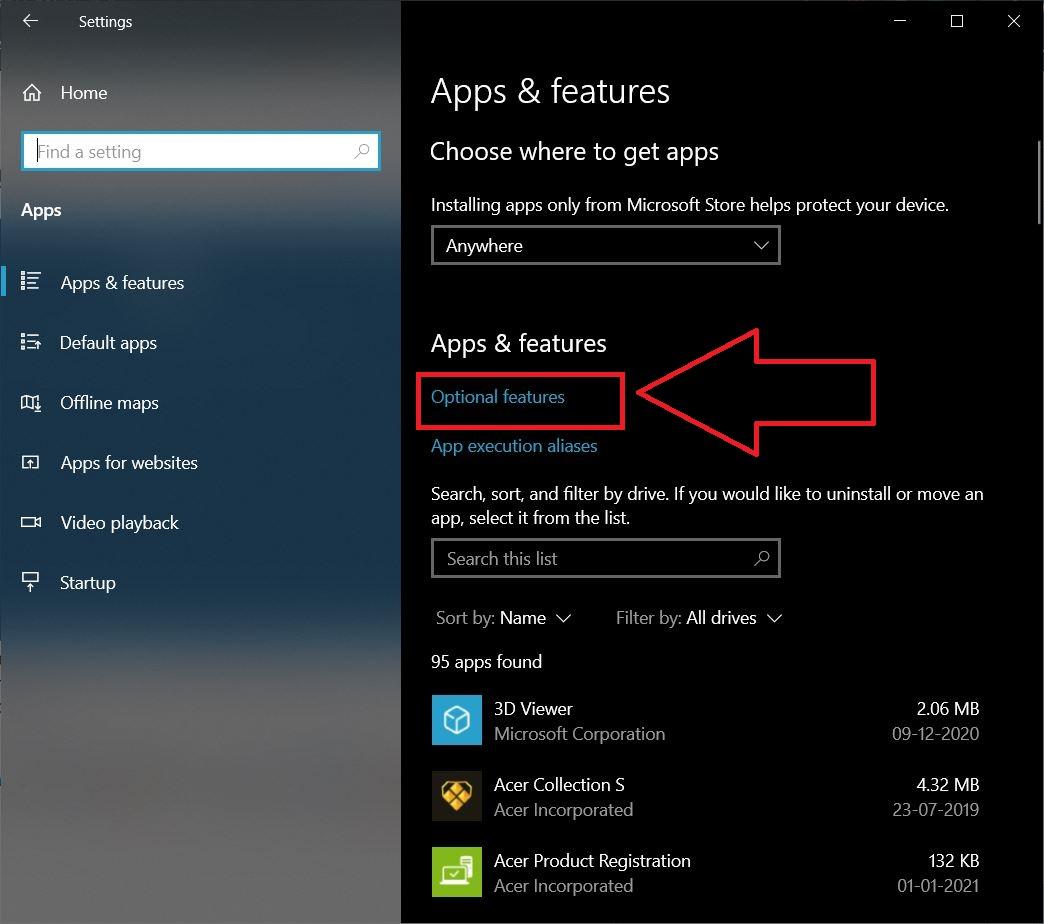Viewport: 1044px width, 924px height.
Task: Click the search magnifier in Find a setting
Action: click(362, 151)
